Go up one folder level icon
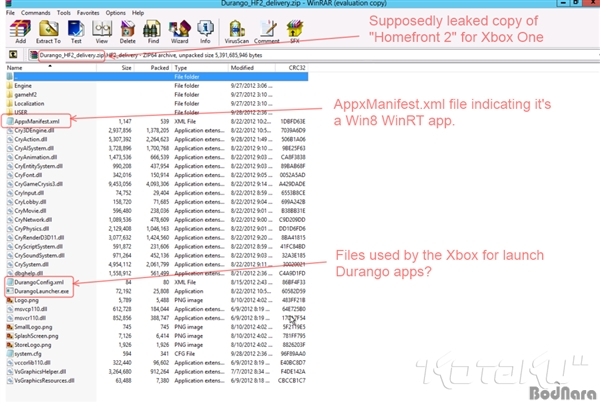 point(13,55)
